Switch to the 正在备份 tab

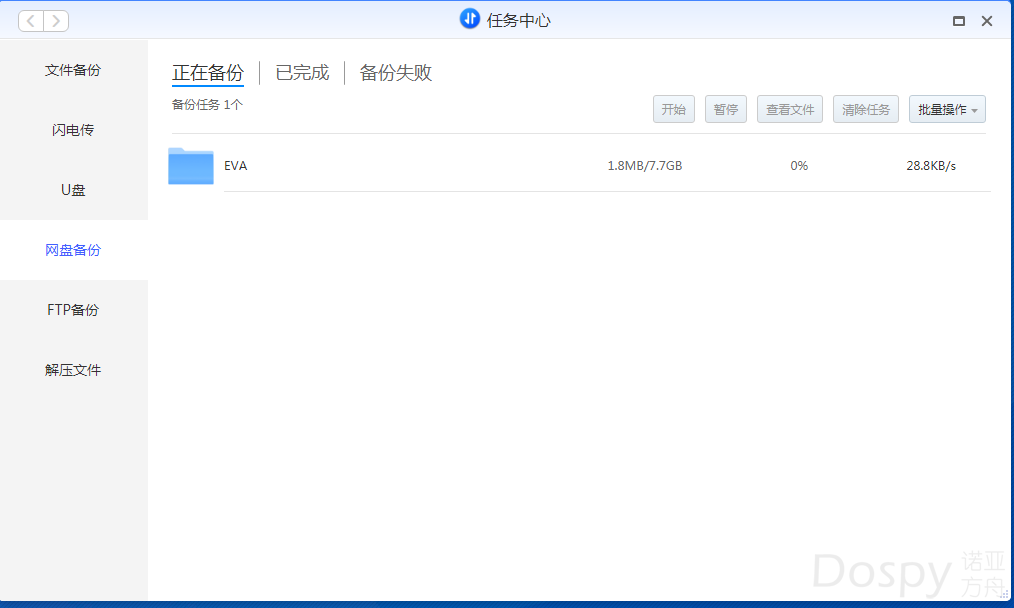coord(208,73)
